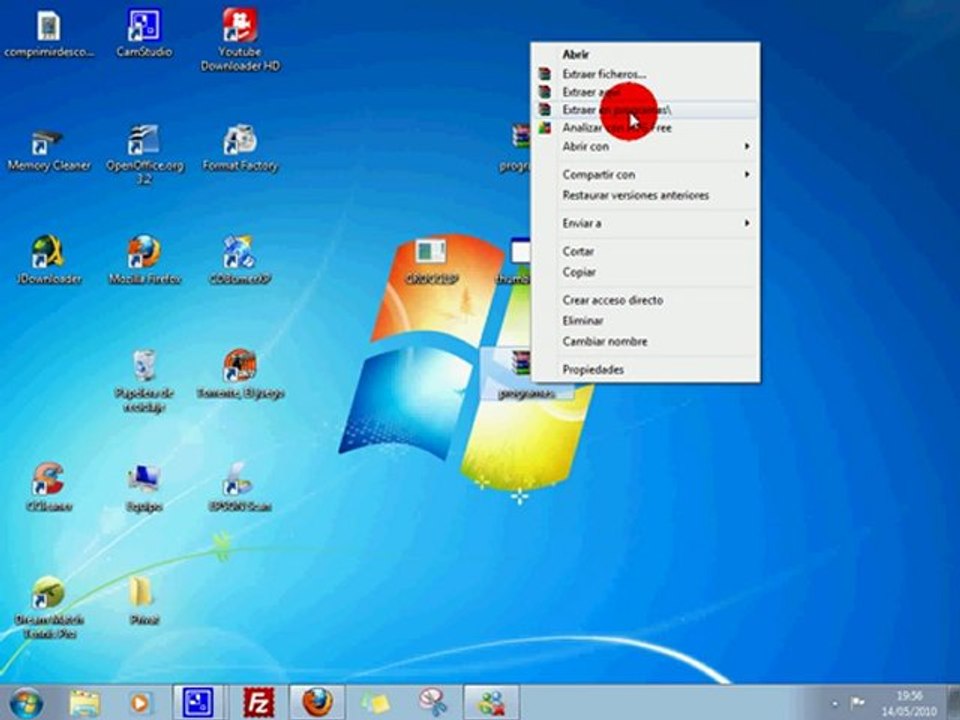
Task: Select the Youtube Downloader HD shortcut
Action: tap(240, 40)
